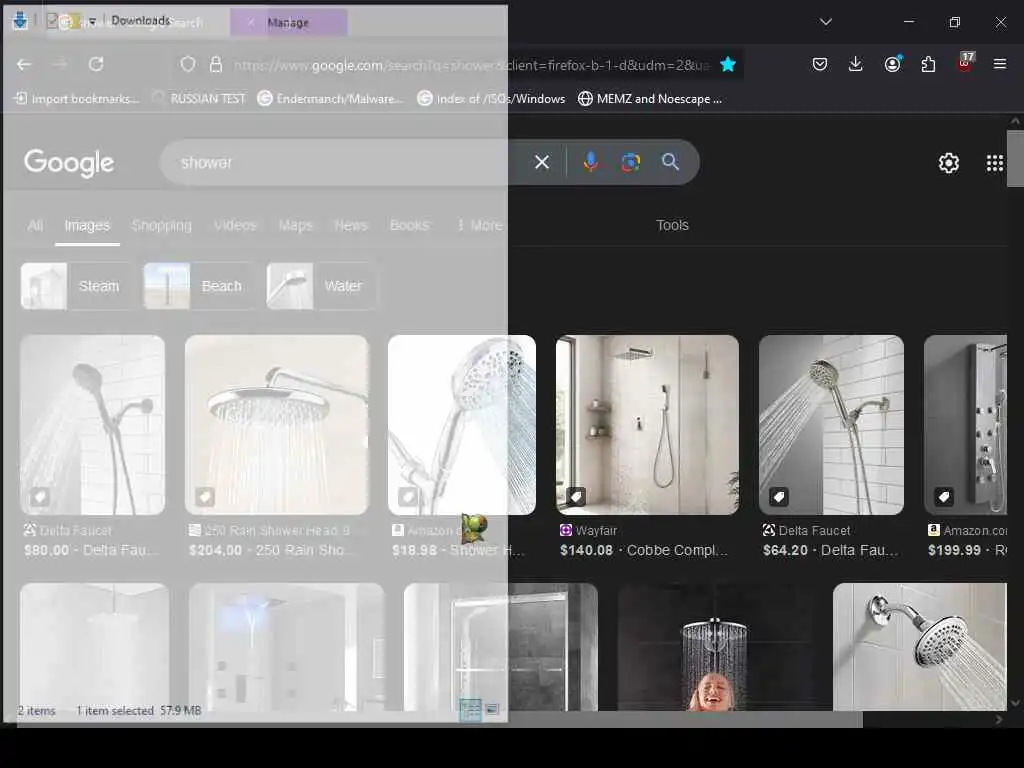Switch to the News tab

[351, 225]
